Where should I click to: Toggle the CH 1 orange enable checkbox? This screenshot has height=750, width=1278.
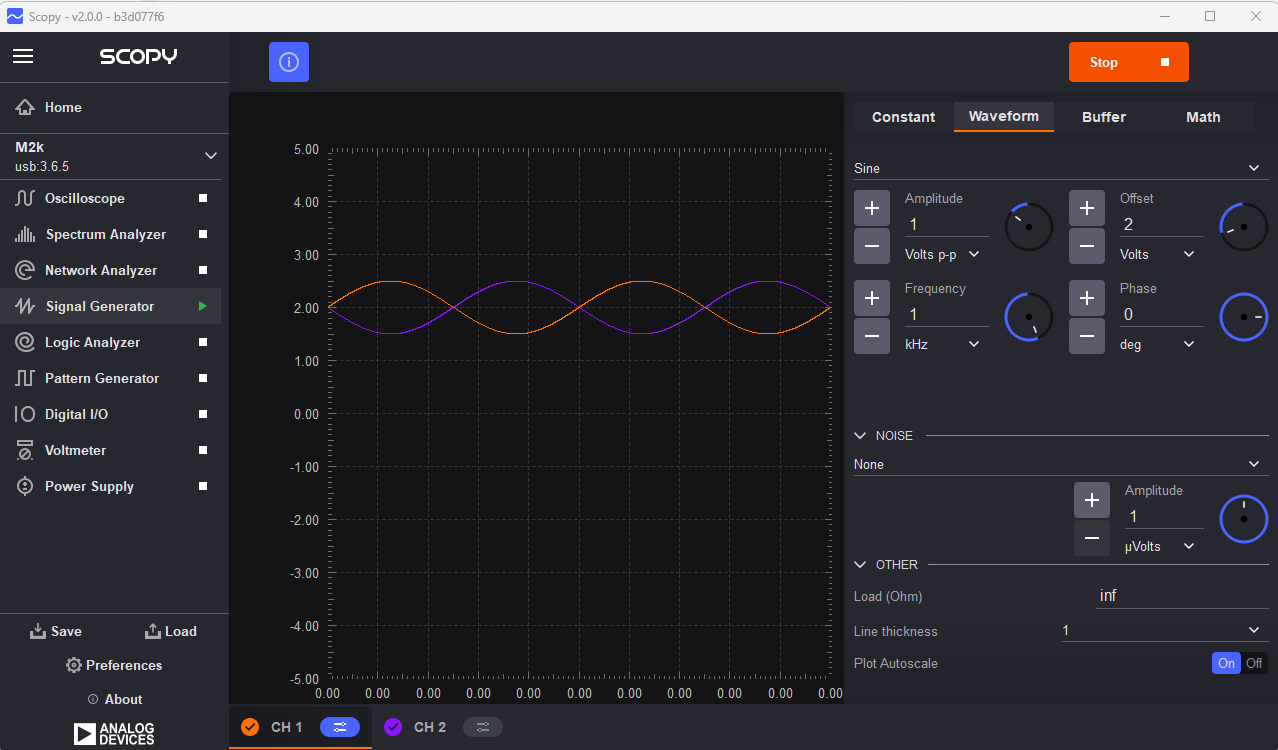pos(250,727)
